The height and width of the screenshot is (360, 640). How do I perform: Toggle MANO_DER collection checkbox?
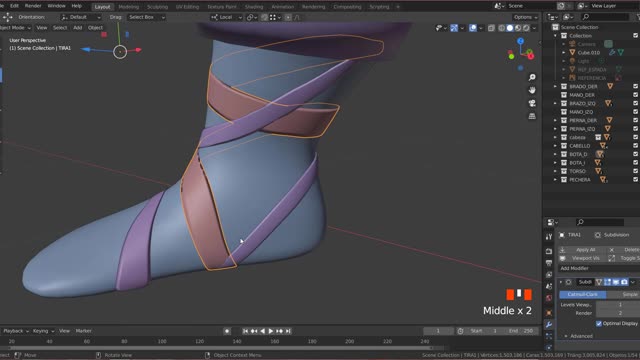click(636, 95)
